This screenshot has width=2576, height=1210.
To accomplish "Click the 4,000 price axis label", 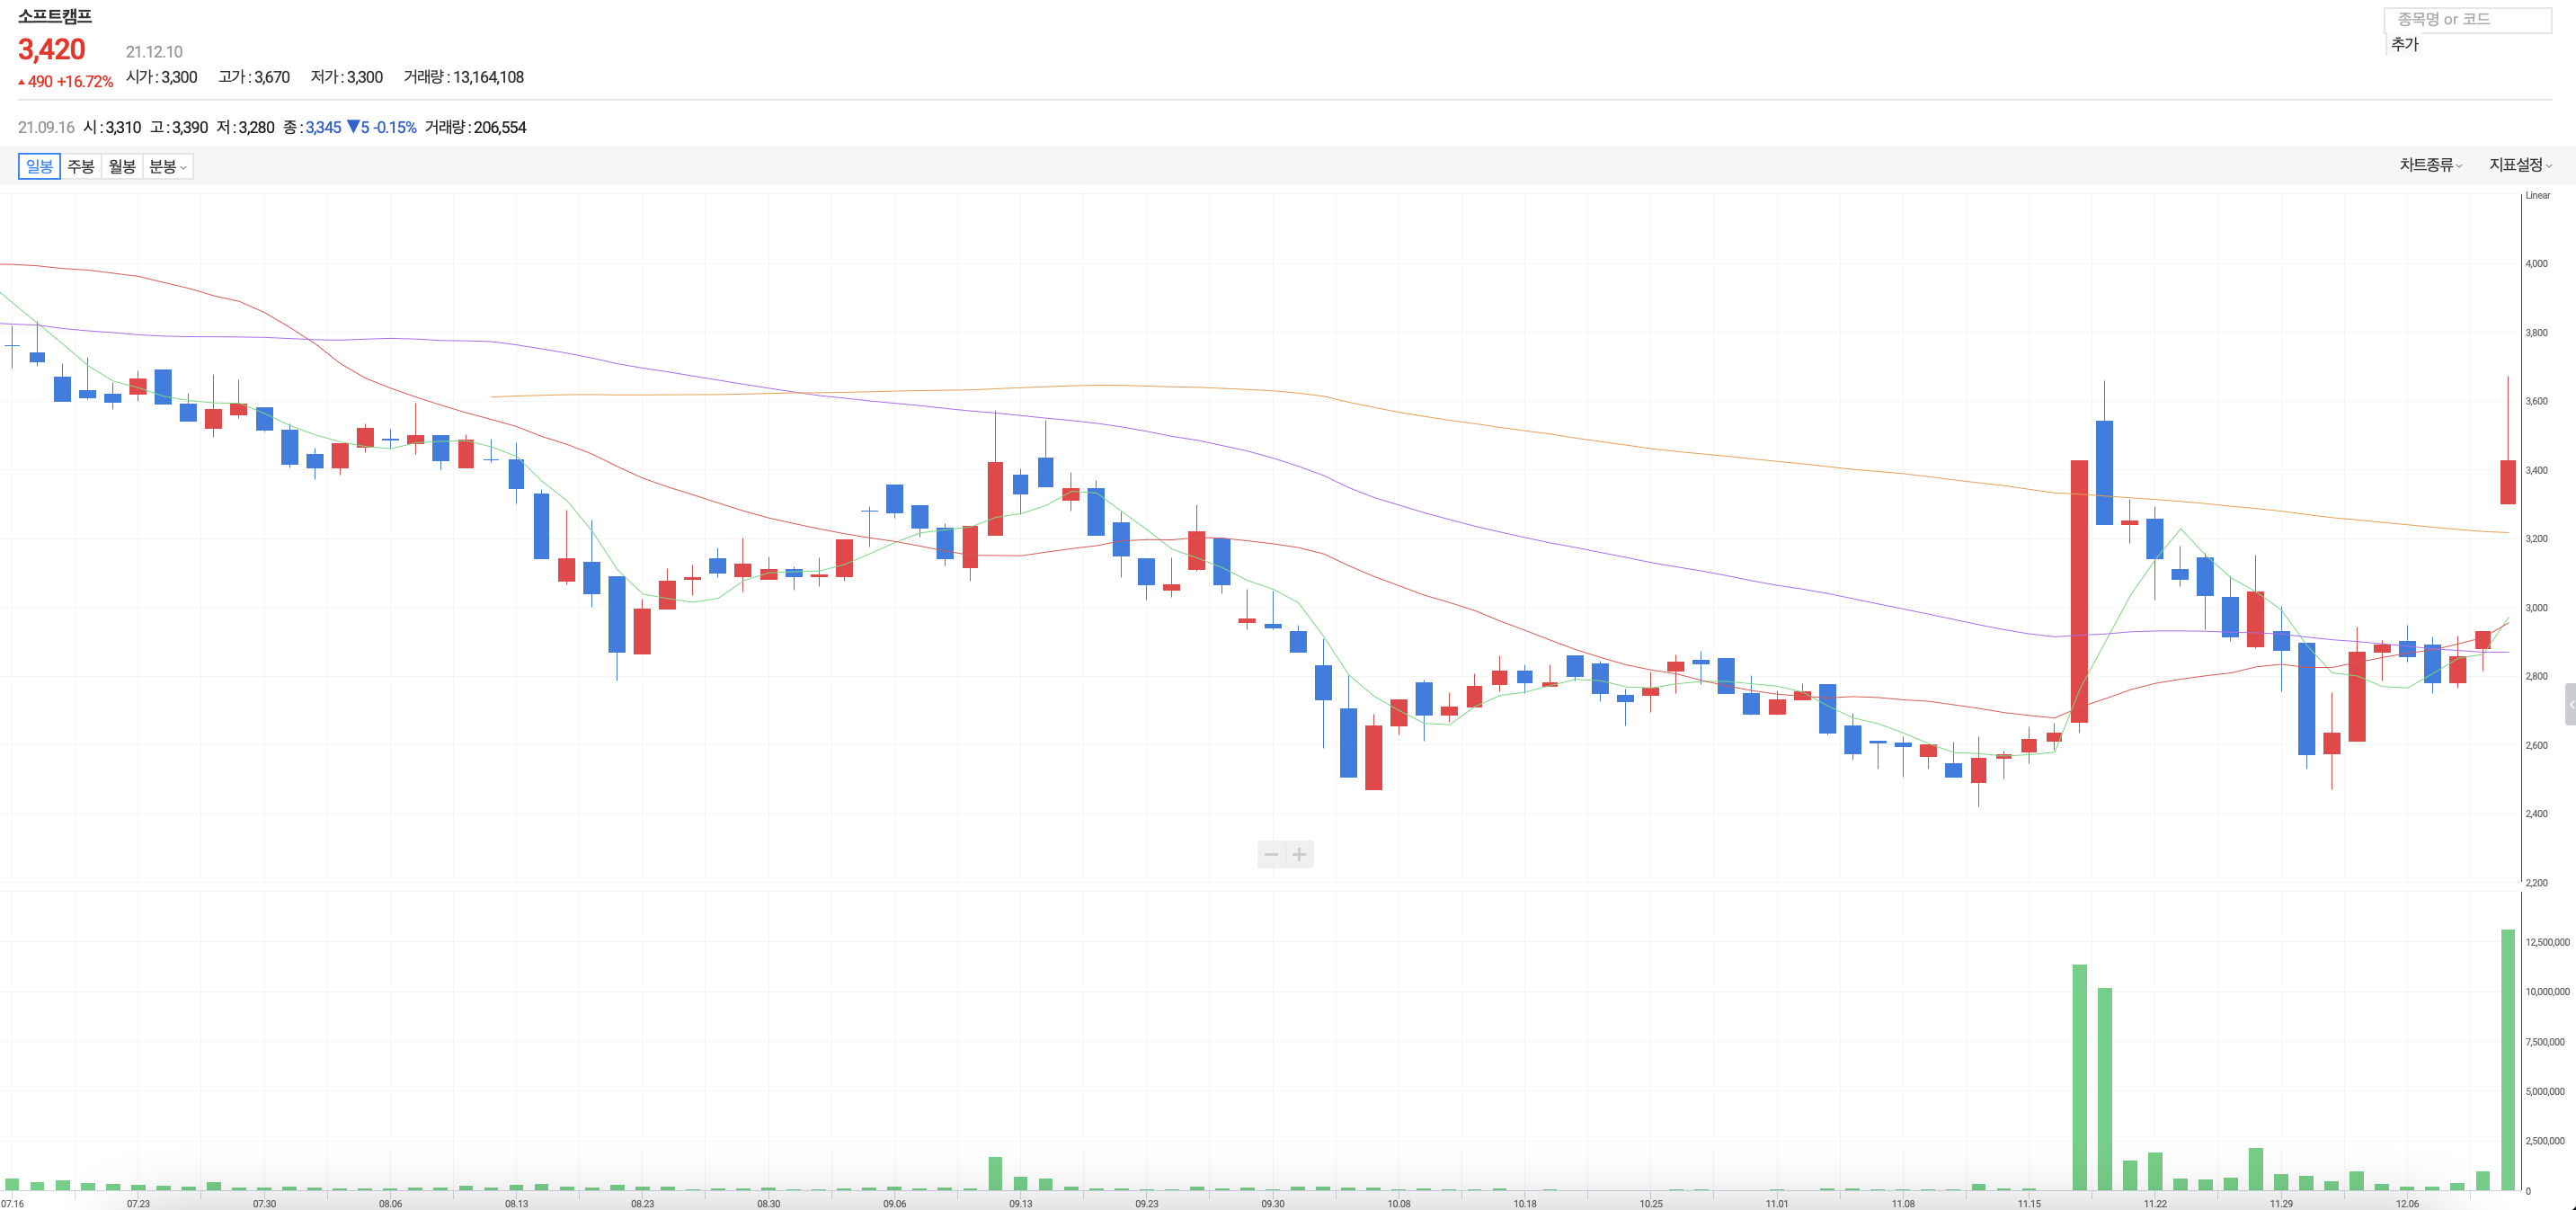I will click(x=2536, y=263).
